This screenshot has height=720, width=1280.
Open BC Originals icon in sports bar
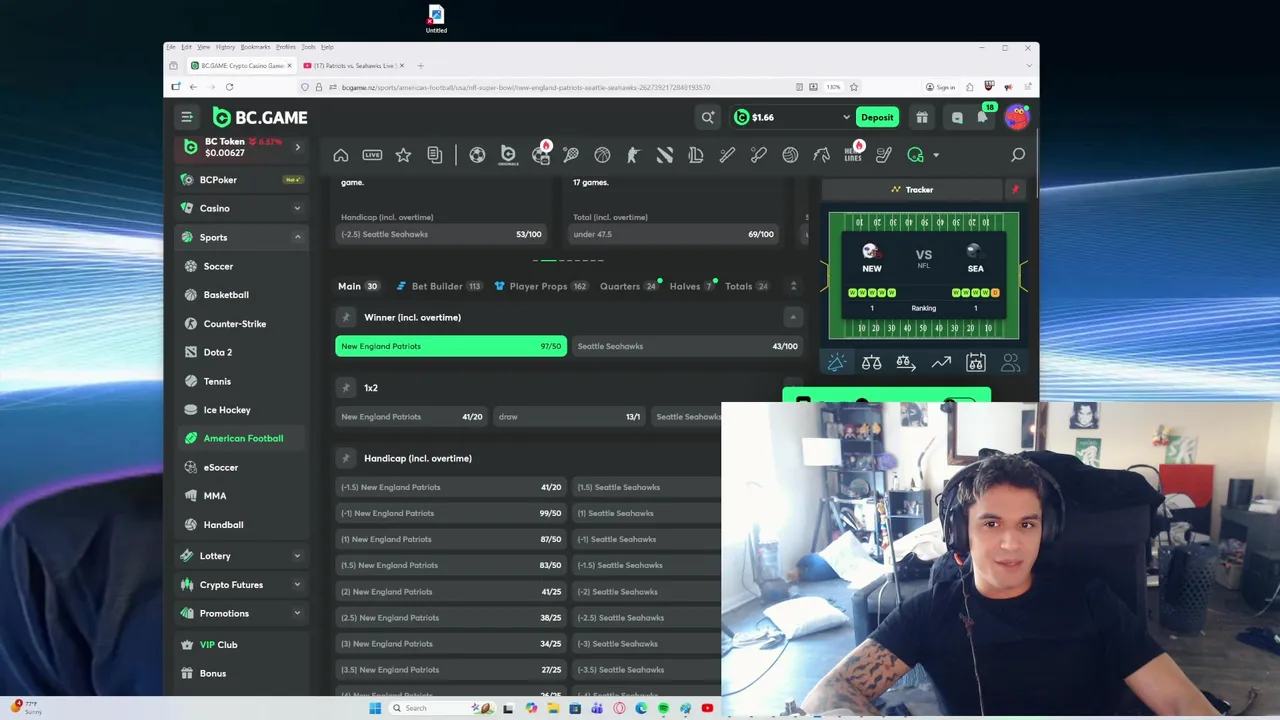[x=508, y=155]
